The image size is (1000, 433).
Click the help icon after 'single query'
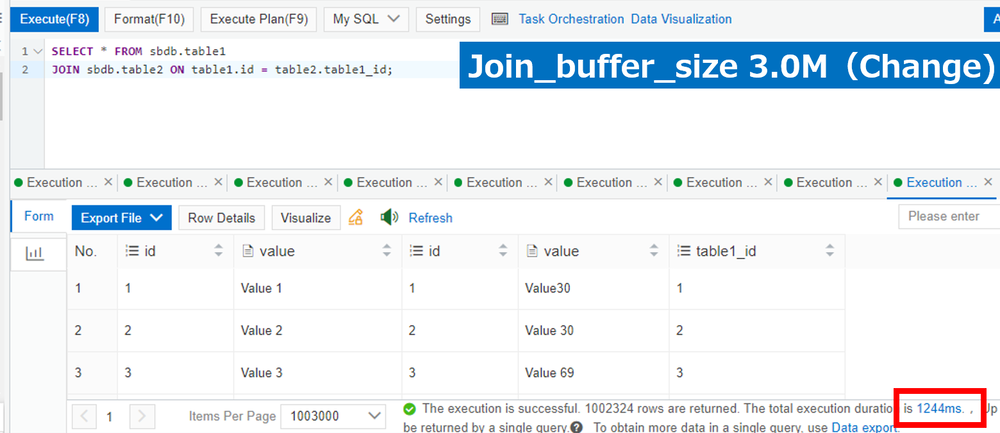(577, 427)
